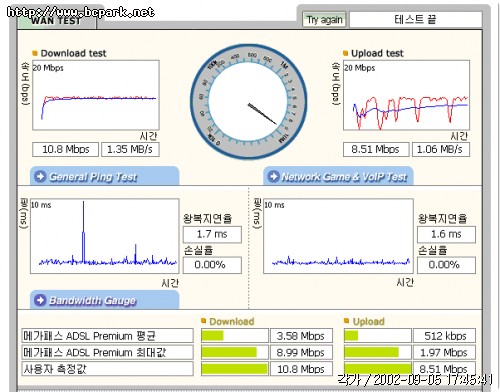Select the 10.8 Mbps download result field
Viewport: 500px width, 392px height.
(66, 149)
